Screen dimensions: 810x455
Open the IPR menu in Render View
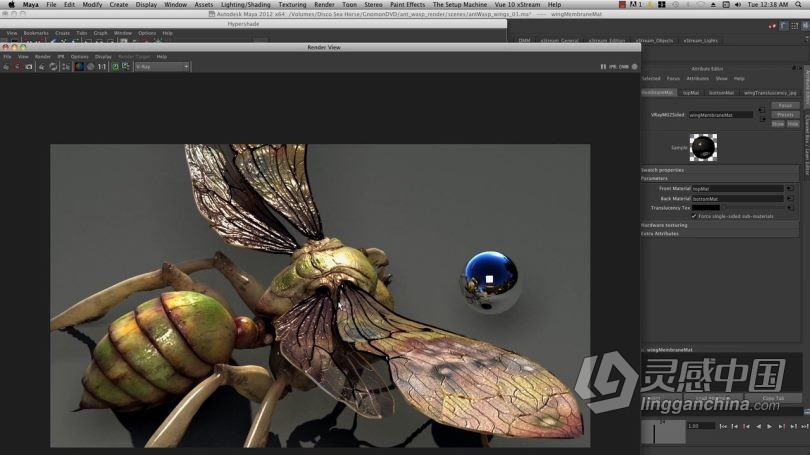(61, 57)
